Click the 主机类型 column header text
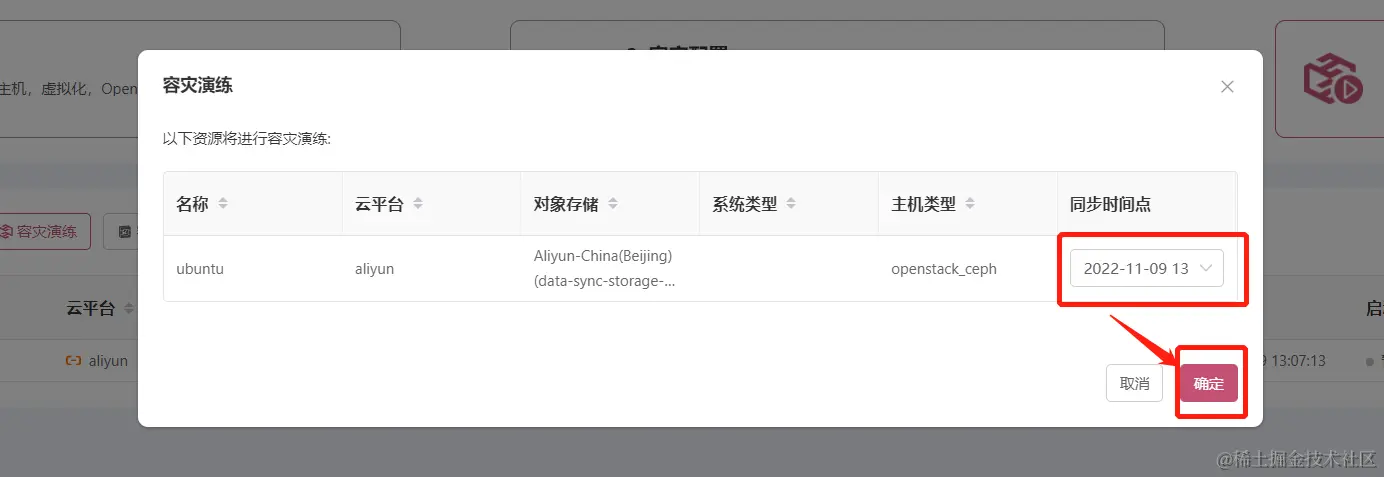1384x477 pixels. coord(923,204)
